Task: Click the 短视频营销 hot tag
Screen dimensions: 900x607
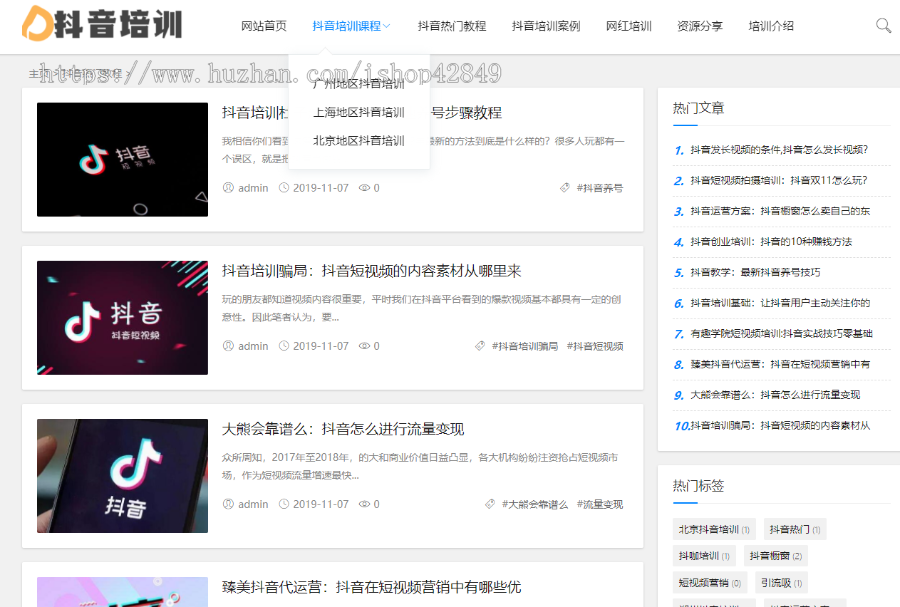Action: [709, 582]
